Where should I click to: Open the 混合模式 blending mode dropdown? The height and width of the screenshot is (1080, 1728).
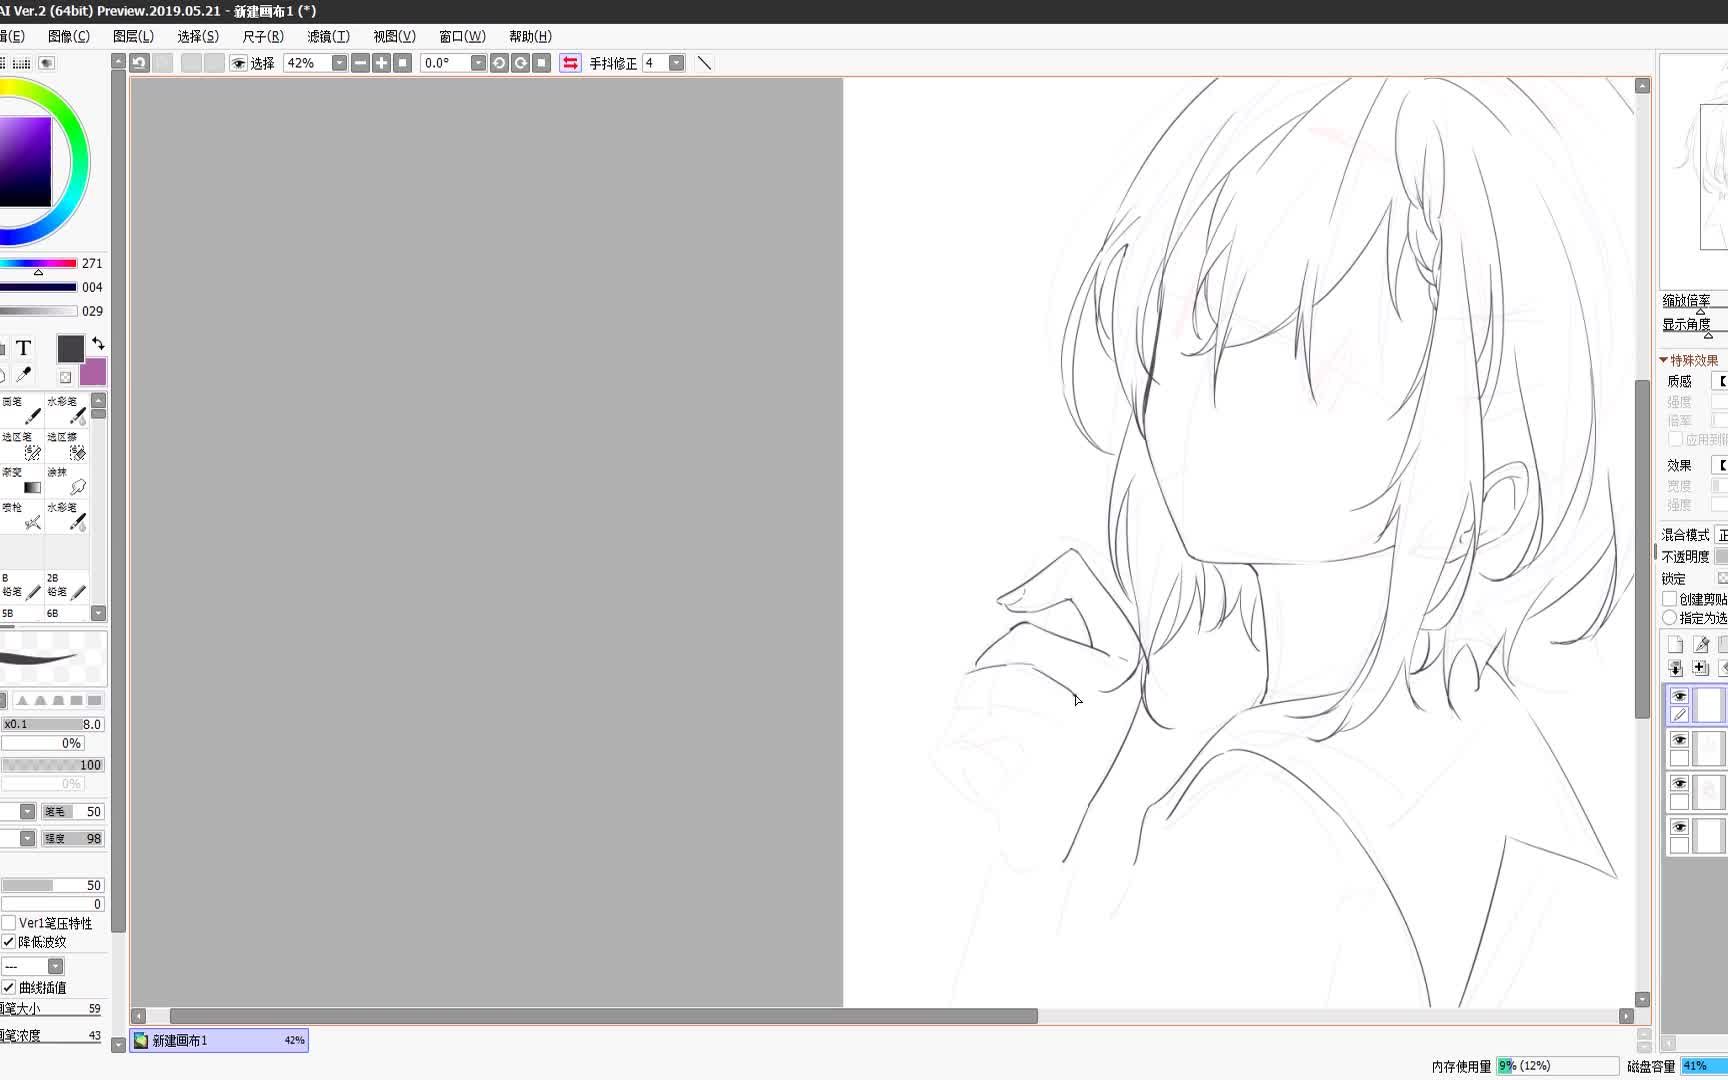tap(1721, 535)
